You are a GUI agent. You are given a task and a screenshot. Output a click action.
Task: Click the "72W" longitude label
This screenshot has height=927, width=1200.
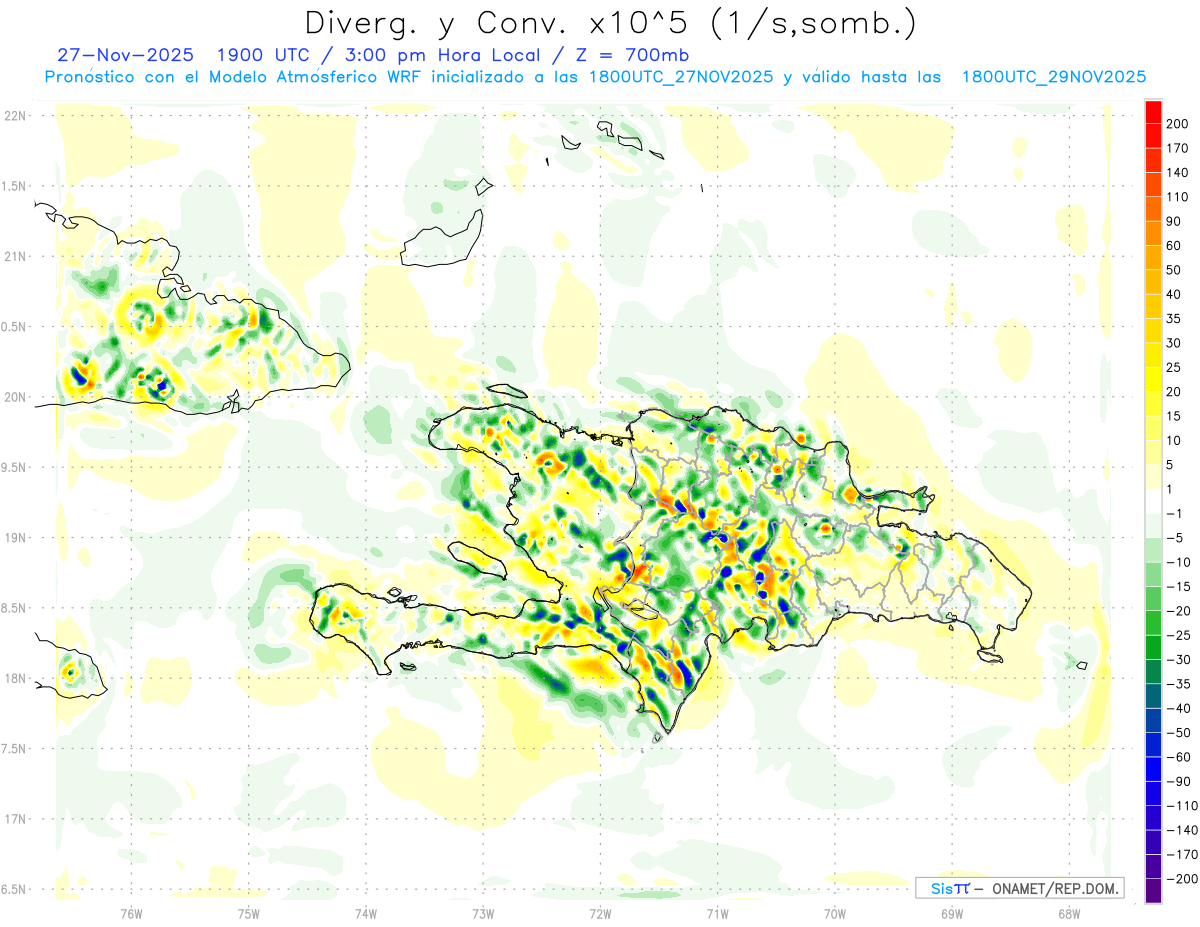click(x=600, y=913)
